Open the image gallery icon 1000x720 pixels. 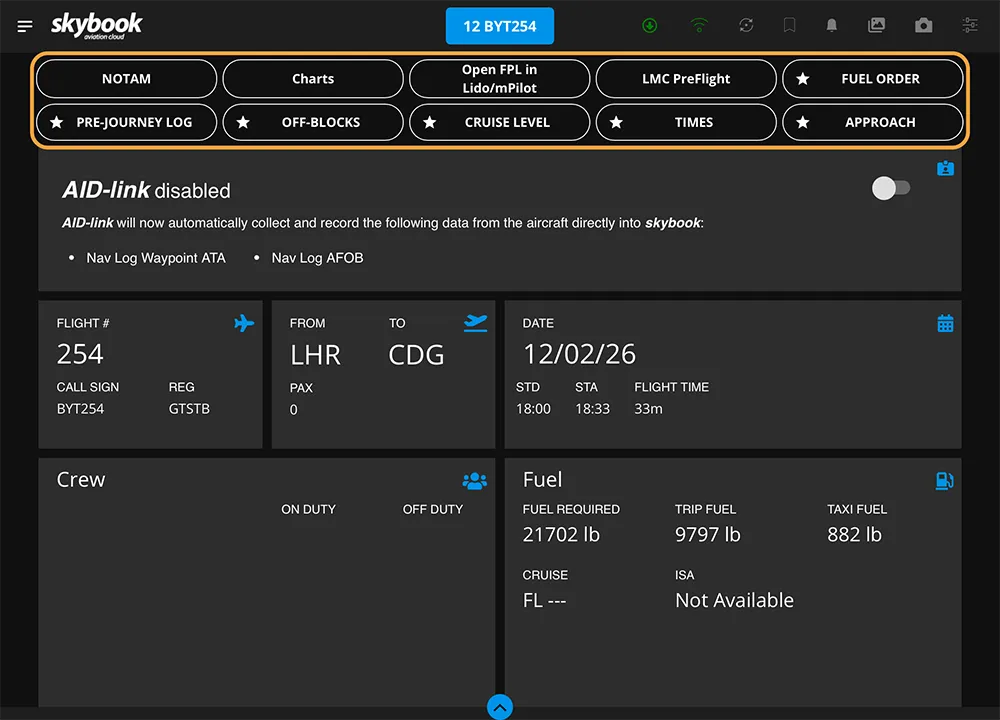(x=877, y=26)
